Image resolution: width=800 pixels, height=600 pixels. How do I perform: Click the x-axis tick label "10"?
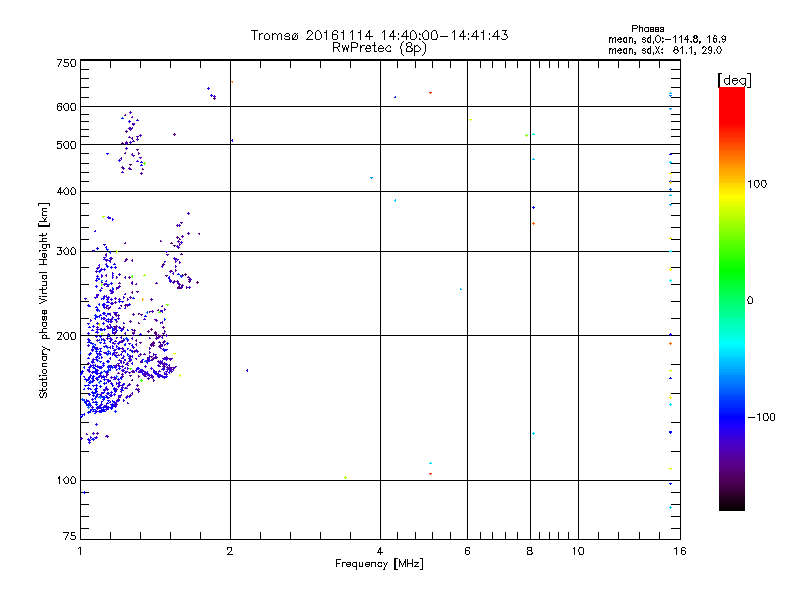pos(578,551)
